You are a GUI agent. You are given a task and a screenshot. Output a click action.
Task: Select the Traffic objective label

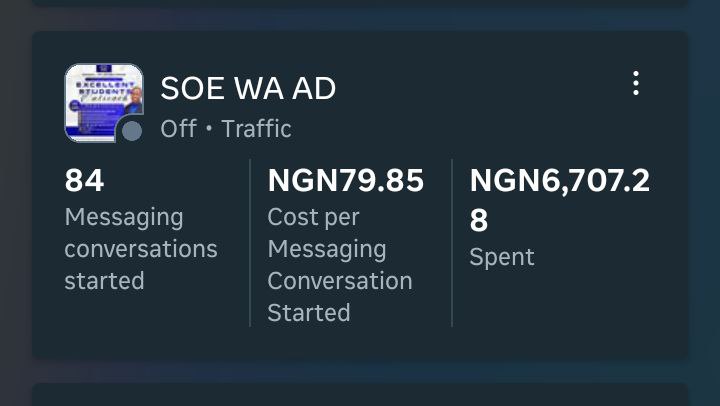[x=256, y=129]
